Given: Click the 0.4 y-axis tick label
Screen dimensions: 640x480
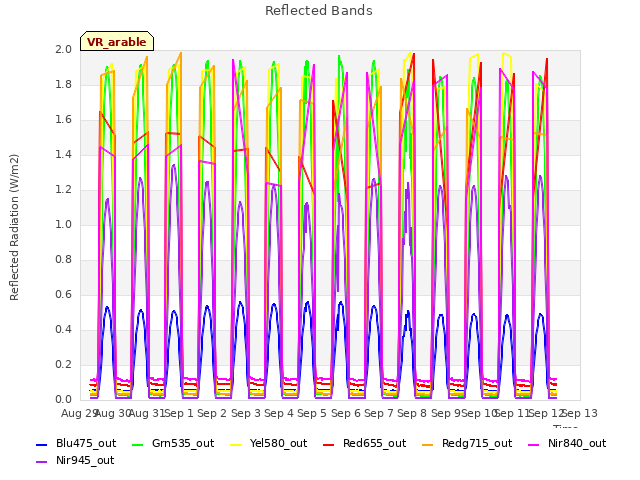Looking at the screenshot, I should [x=63, y=329].
